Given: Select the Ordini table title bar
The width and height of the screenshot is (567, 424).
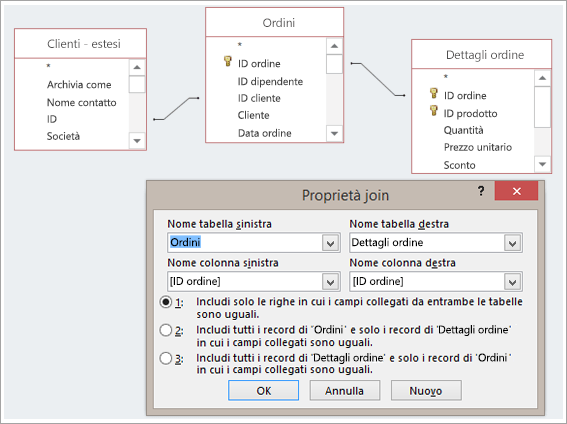Looking at the screenshot, I should [x=274, y=22].
